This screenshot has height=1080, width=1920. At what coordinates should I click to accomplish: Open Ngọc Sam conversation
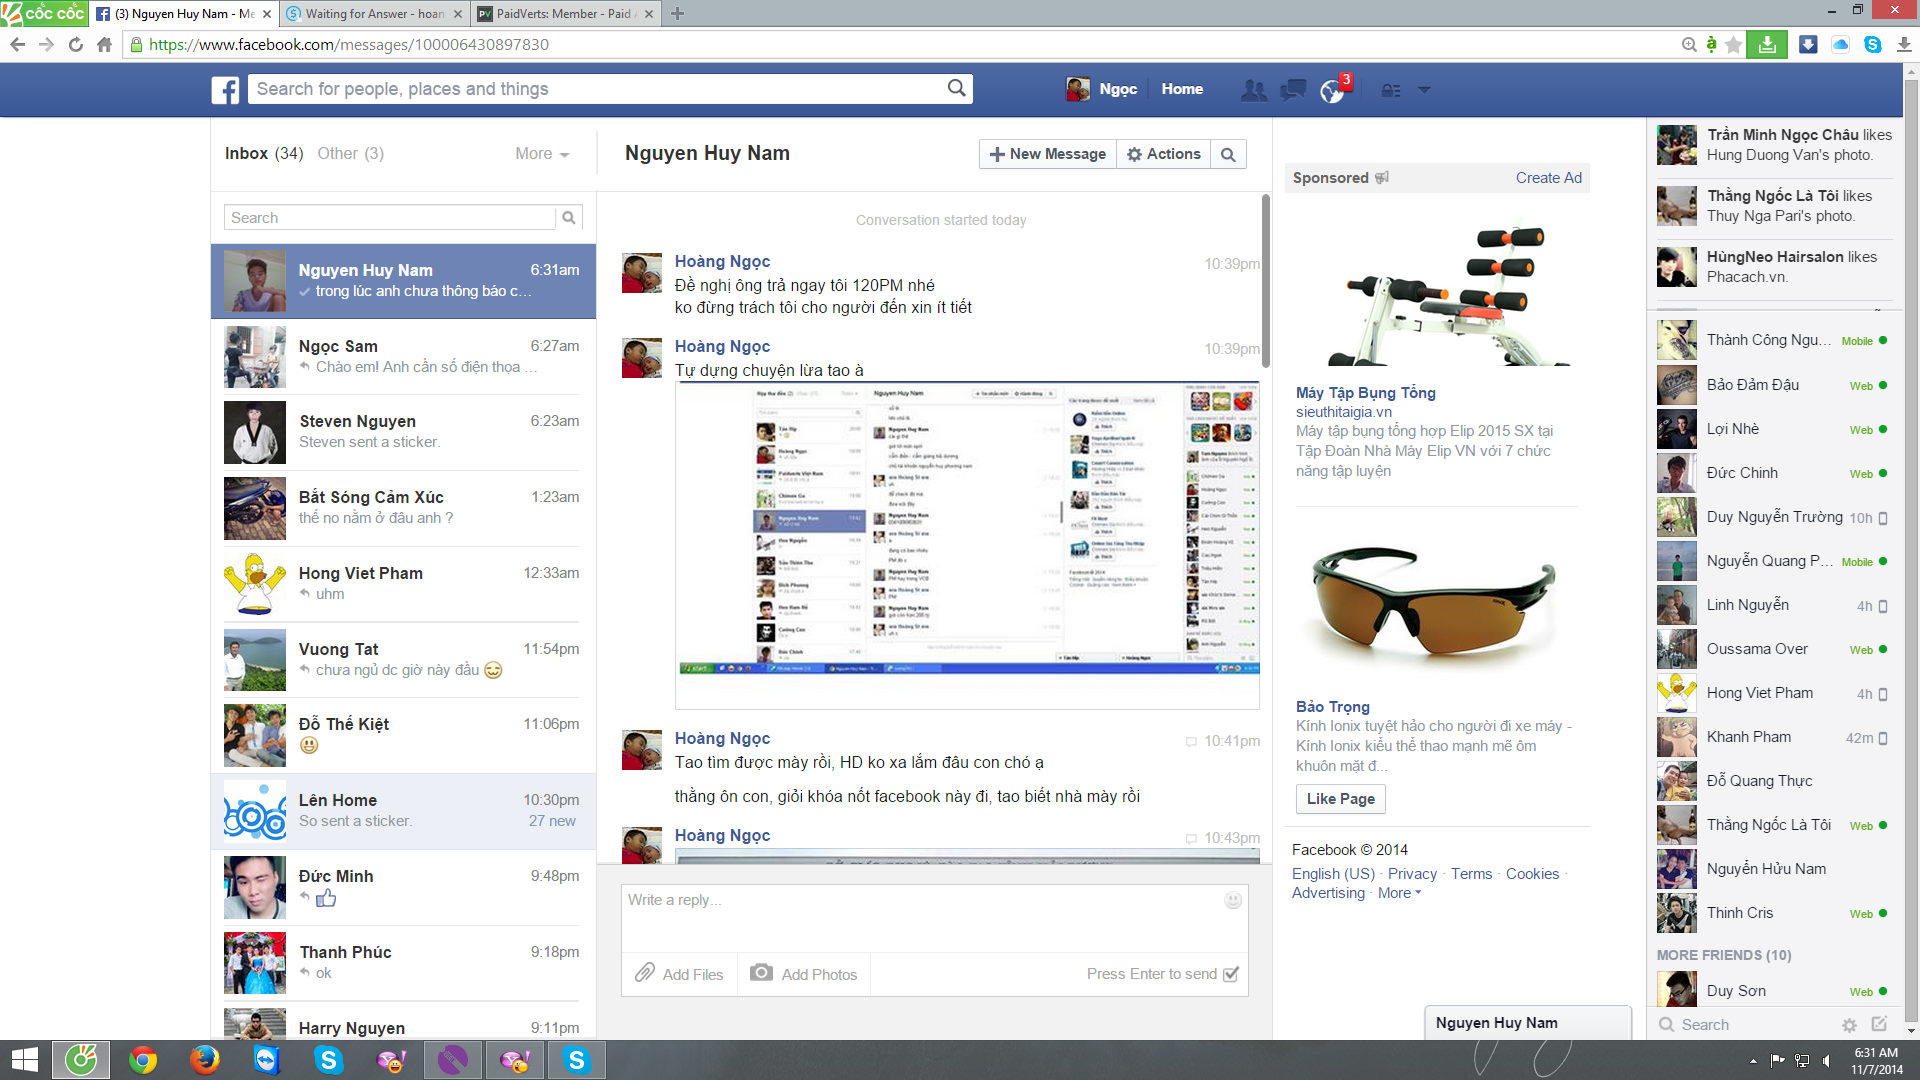click(403, 357)
